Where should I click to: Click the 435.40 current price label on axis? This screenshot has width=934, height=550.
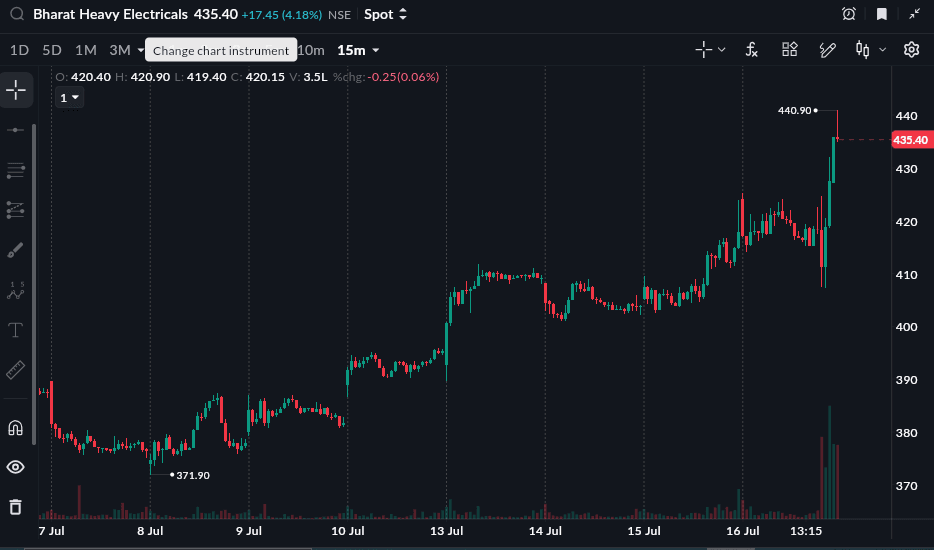[910, 140]
